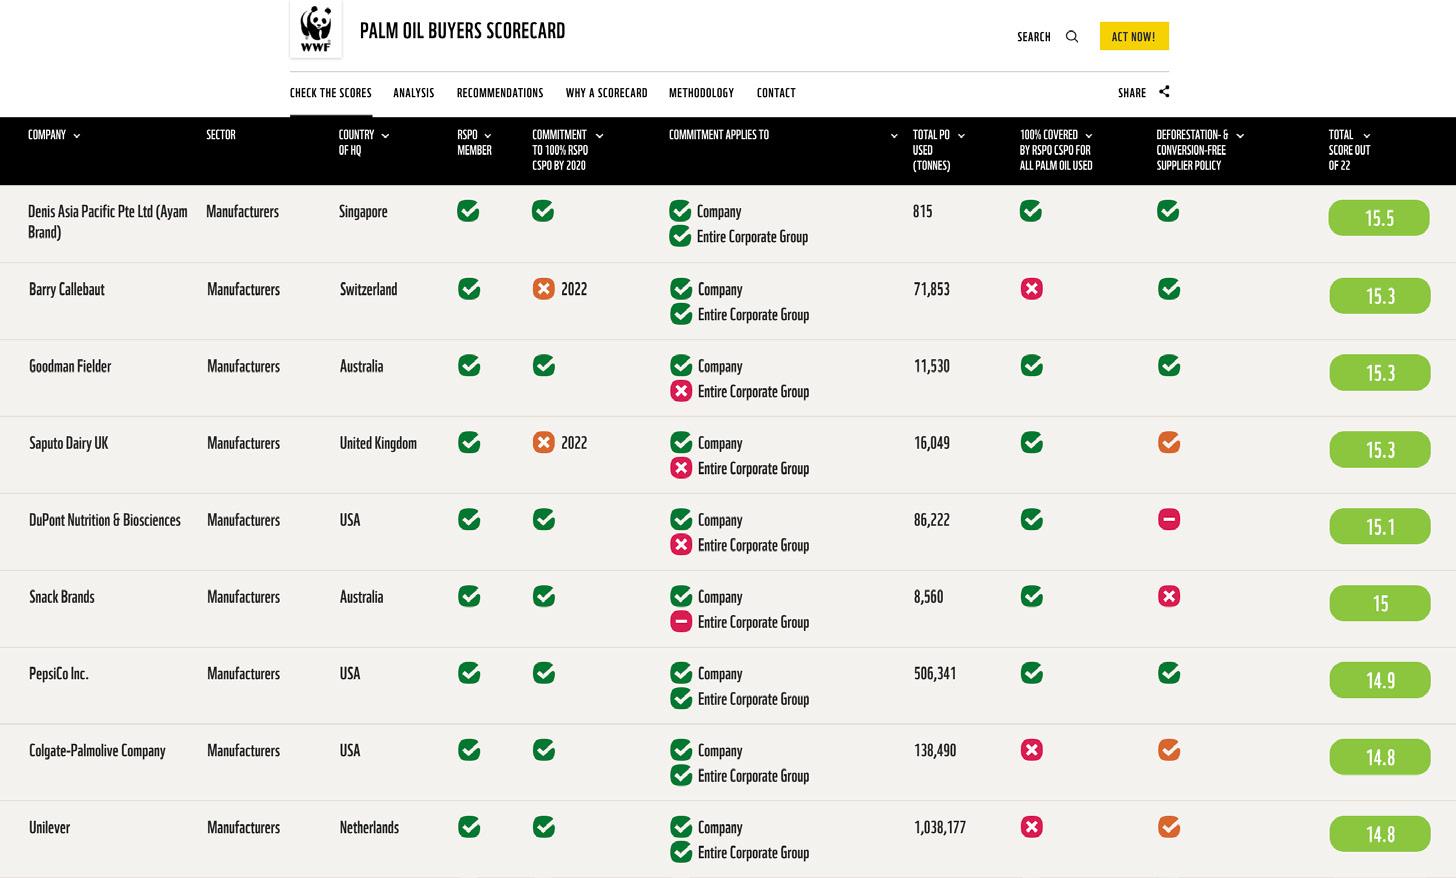Open the Unilever company entry

click(49, 828)
